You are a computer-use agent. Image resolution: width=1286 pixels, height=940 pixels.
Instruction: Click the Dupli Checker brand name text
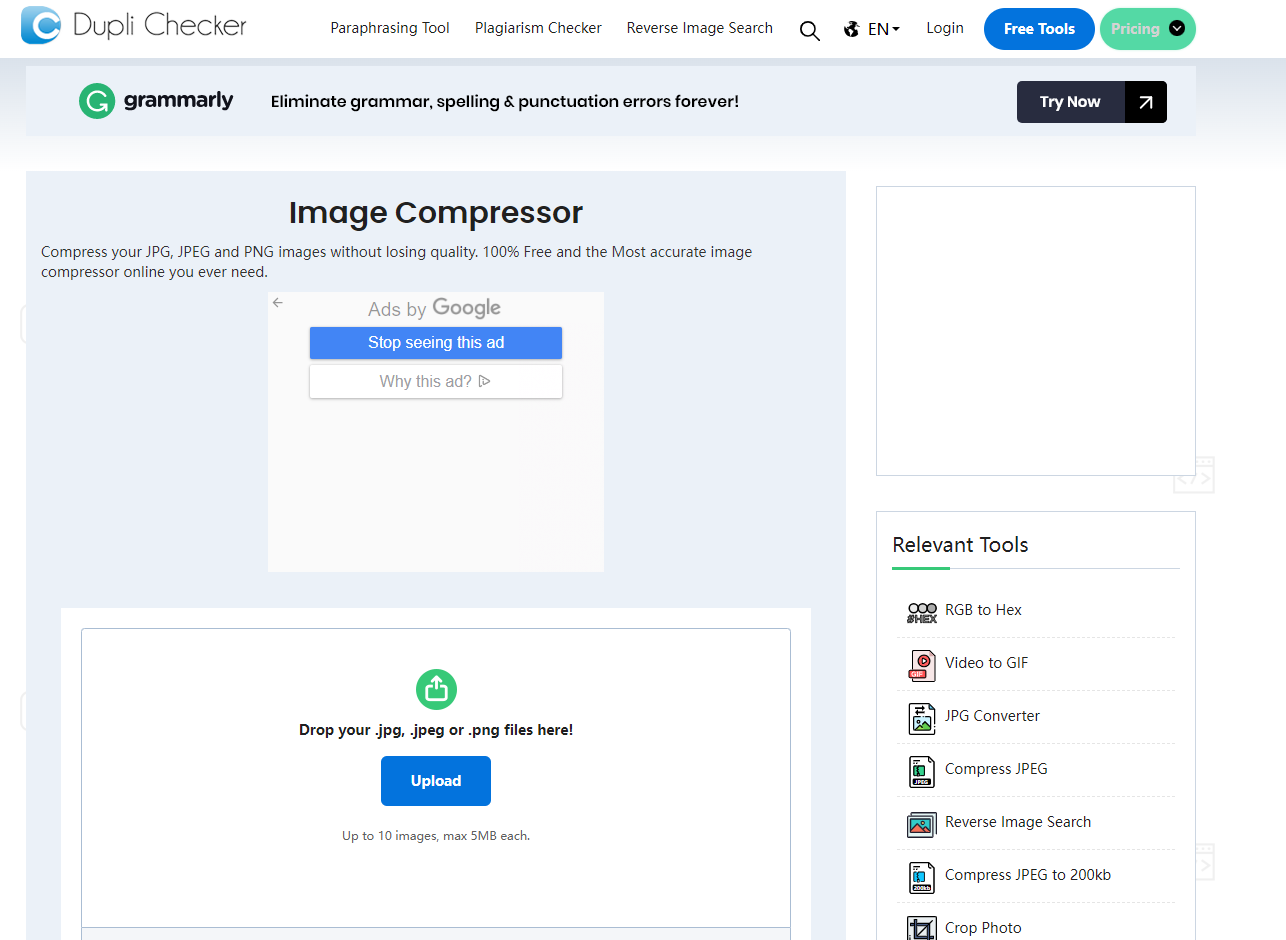pos(160,25)
